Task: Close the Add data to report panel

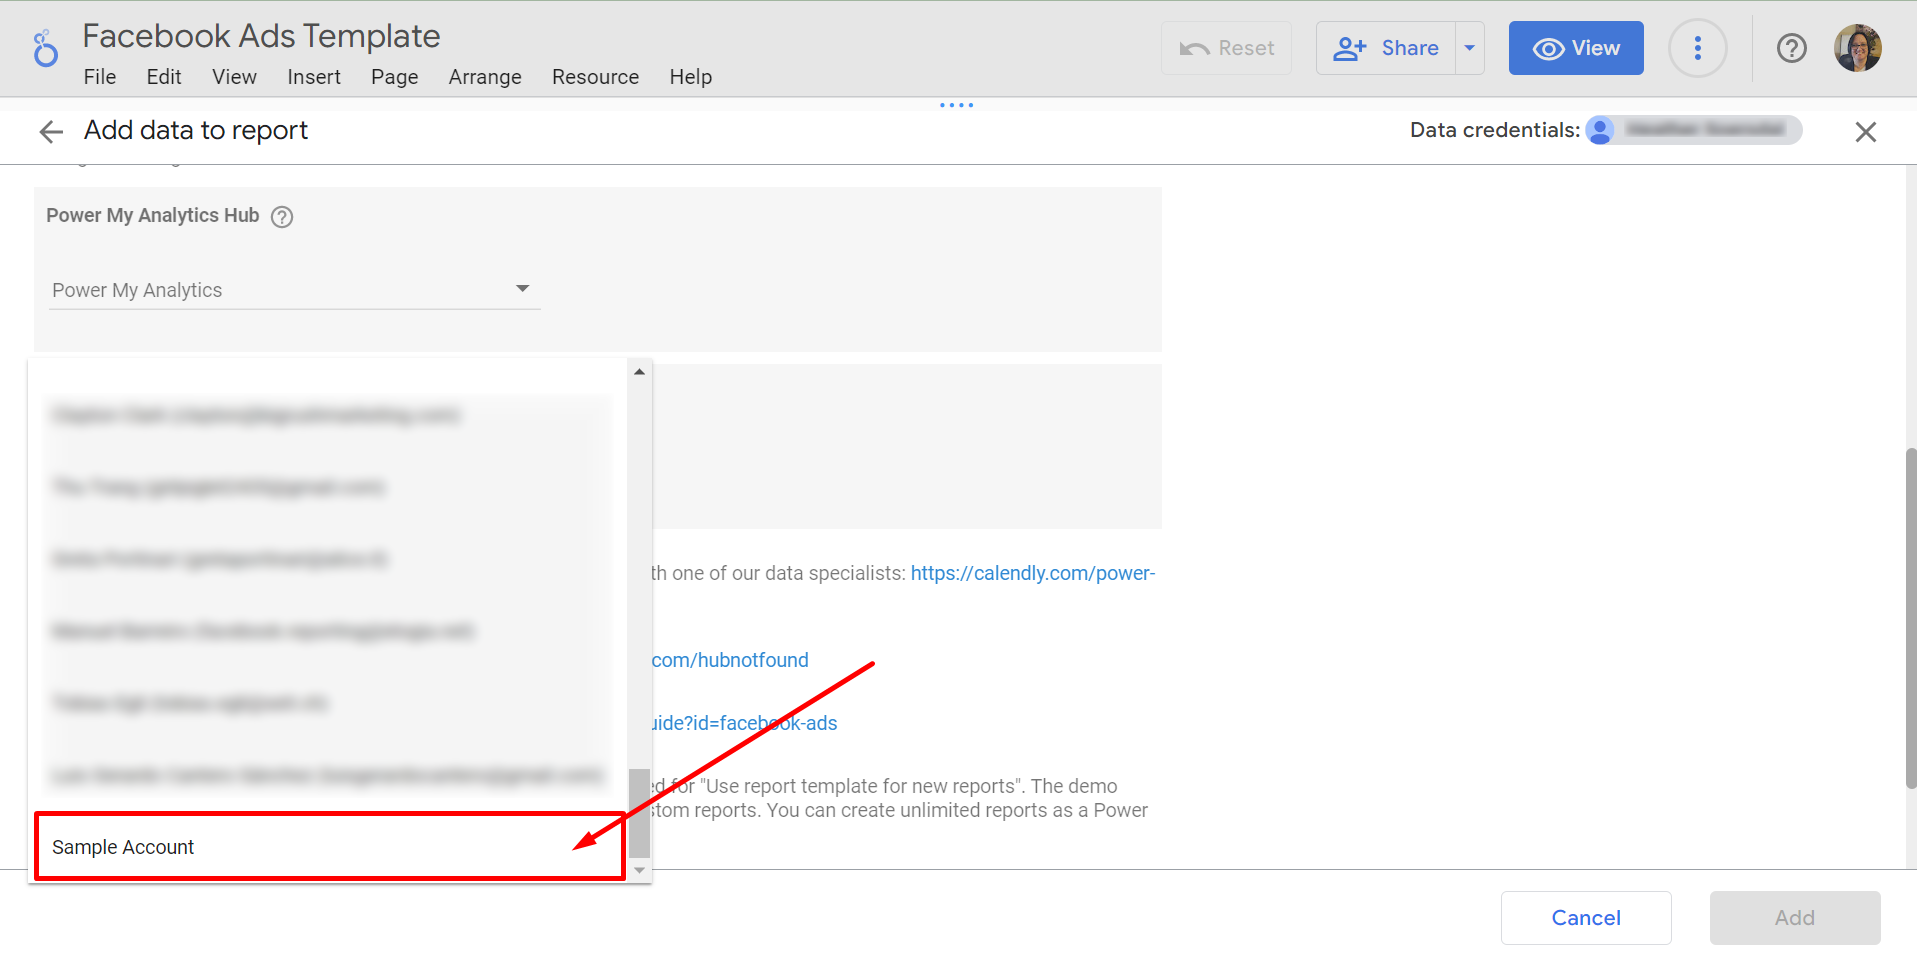Action: (1865, 132)
